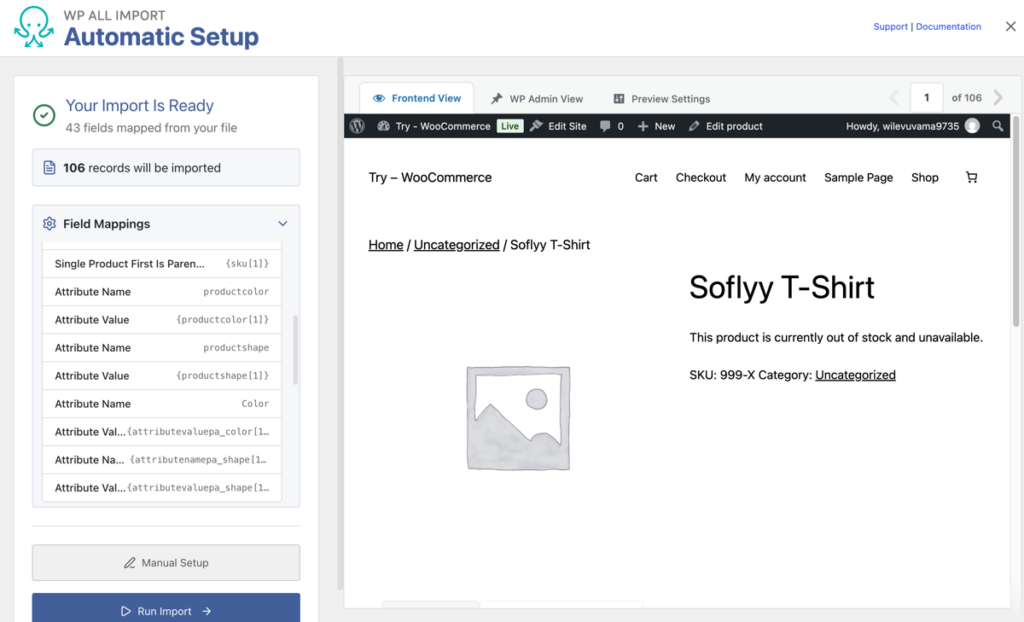
Task: Select the Attribute Name Color row
Action: pyautogui.click(x=162, y=404)
